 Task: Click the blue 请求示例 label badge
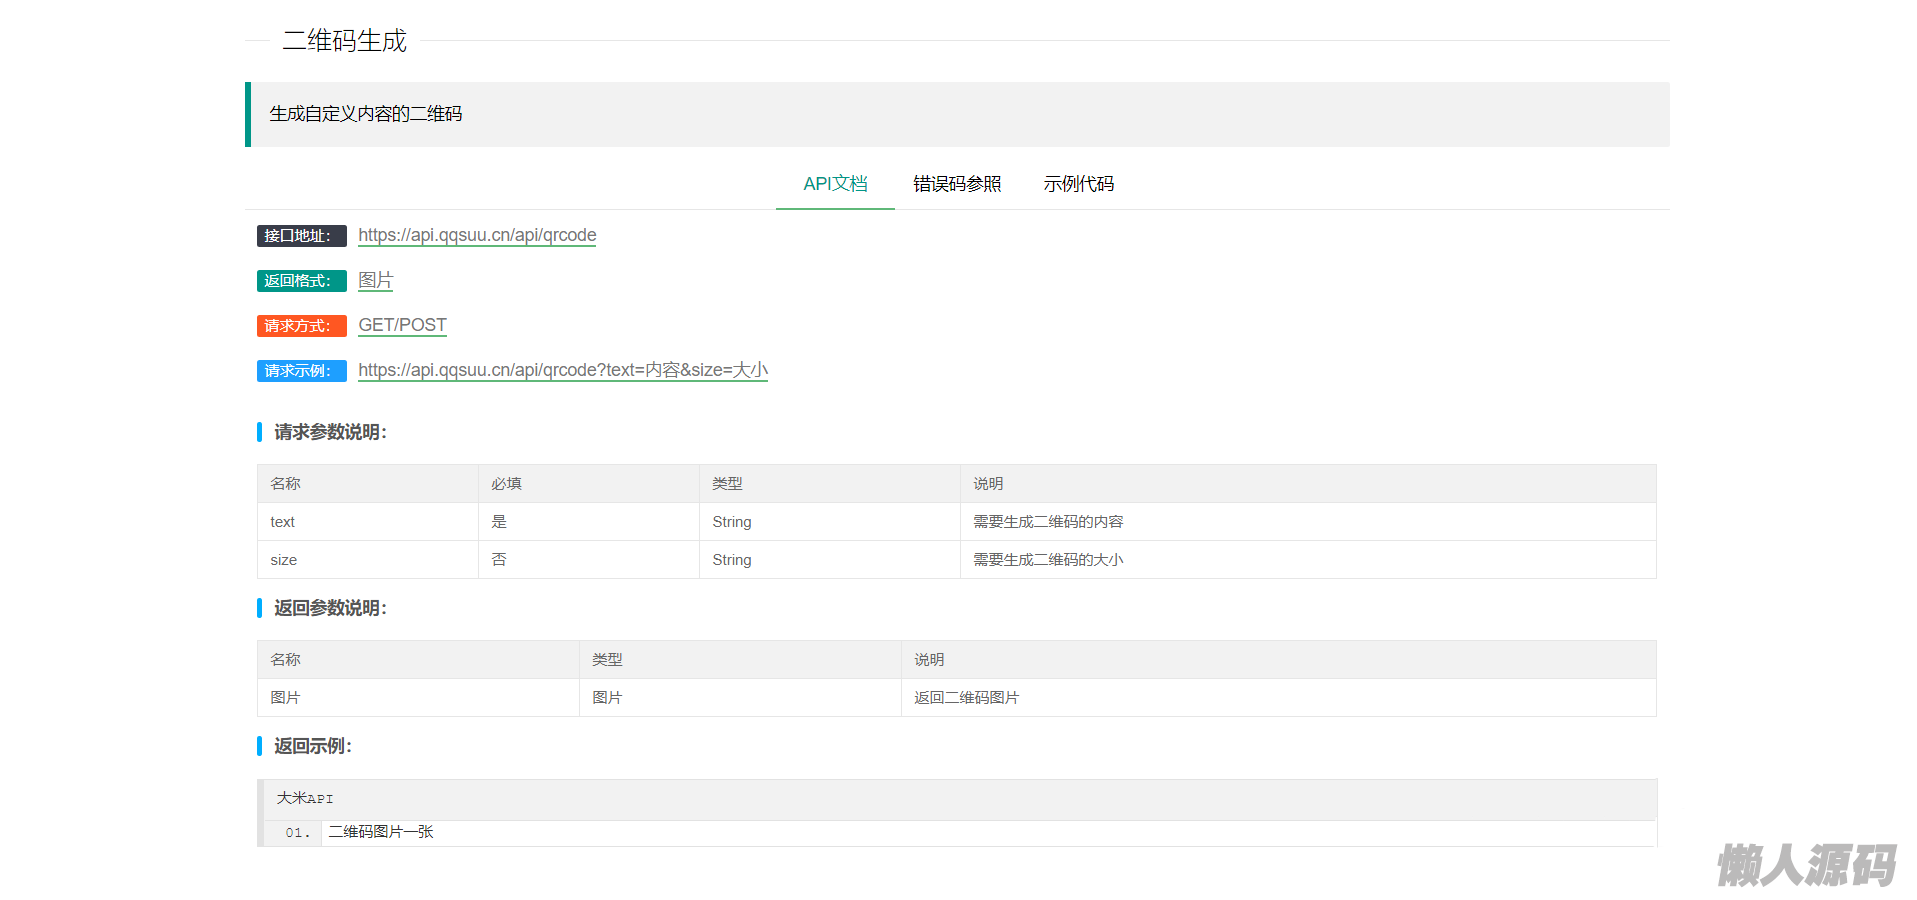(x=301, y=371)
